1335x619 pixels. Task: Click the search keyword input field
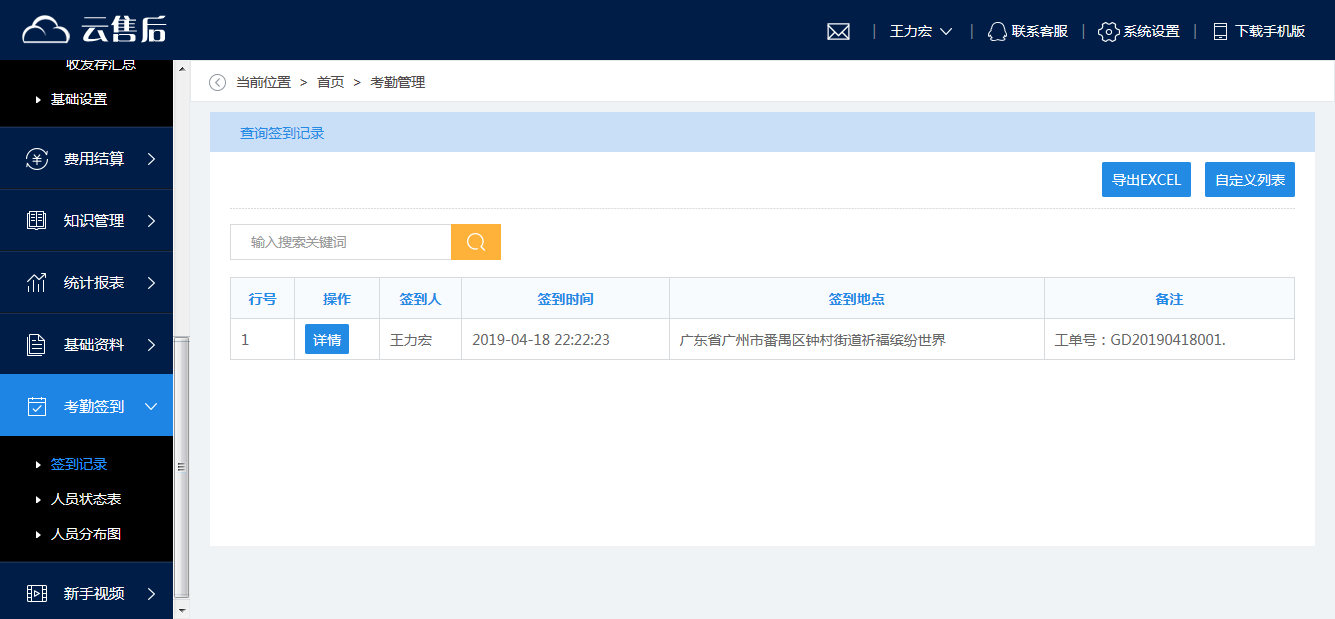340,242
